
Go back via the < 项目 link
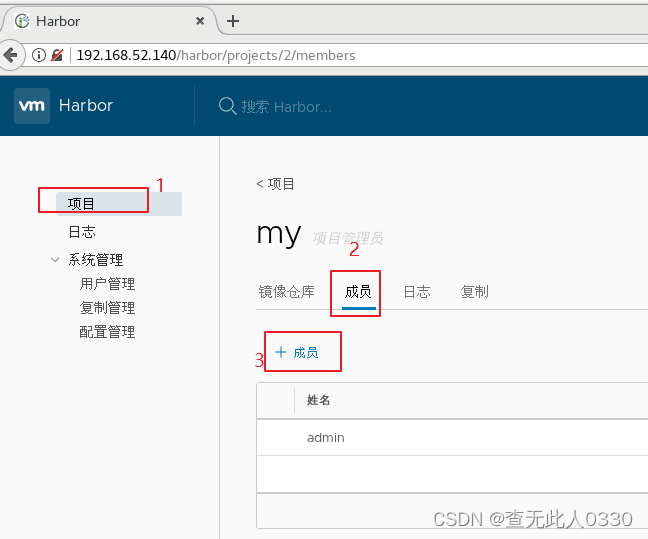(x=275, y=184)
